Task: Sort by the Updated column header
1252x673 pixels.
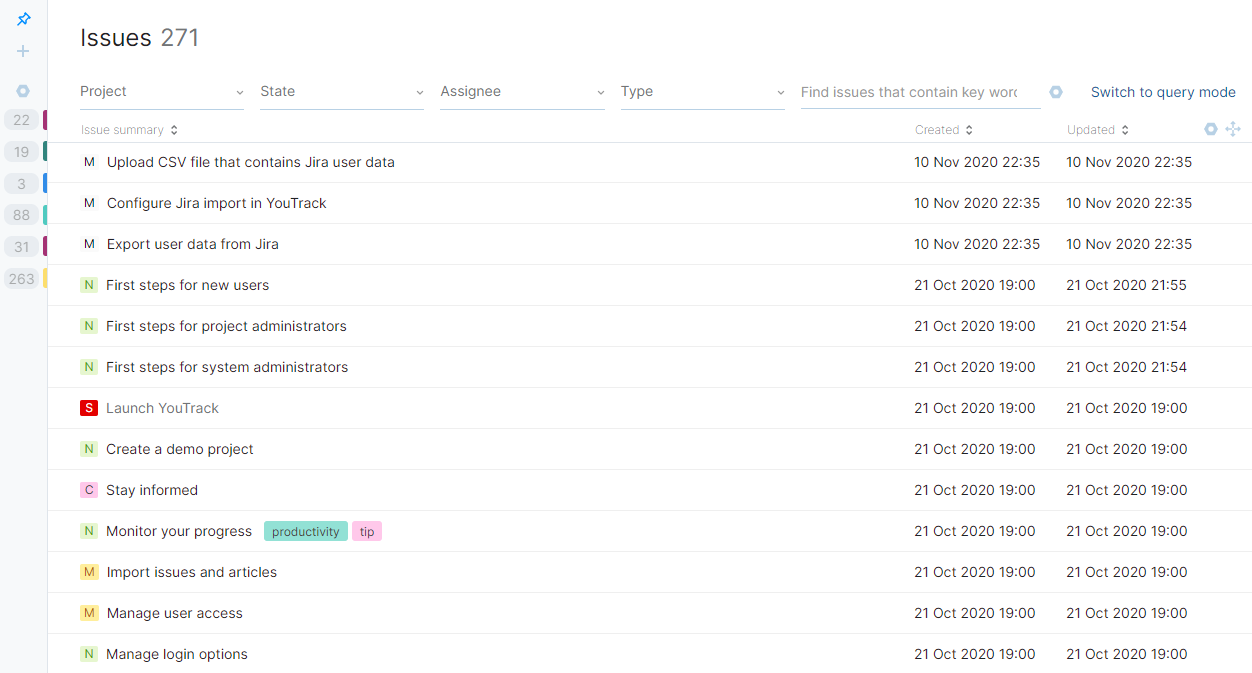Action: tap(1097, 130)
